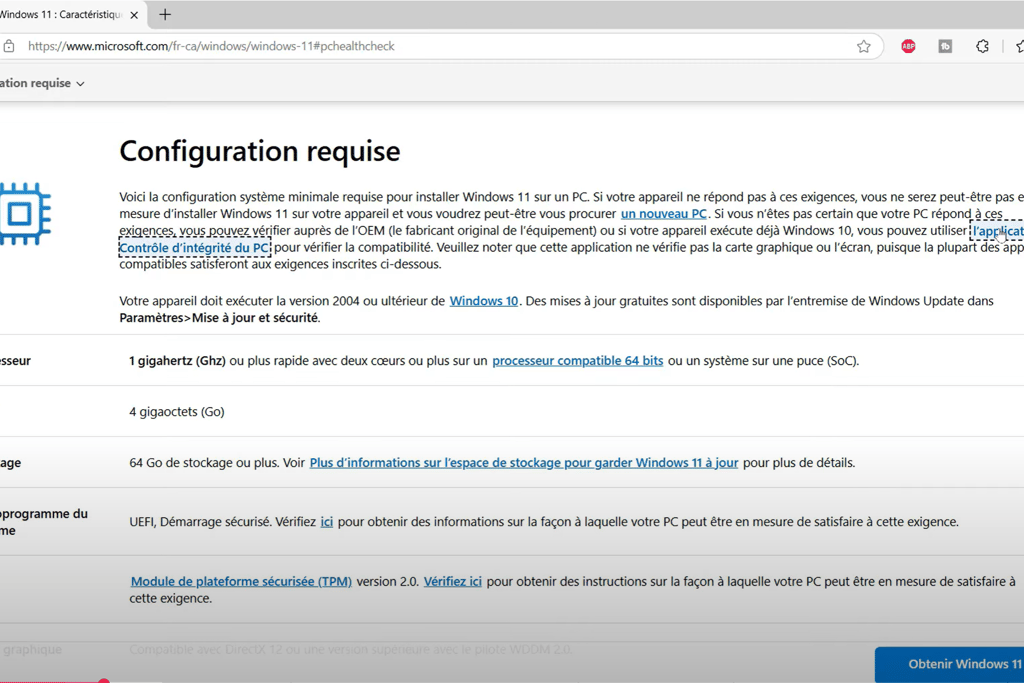Click the '1 gigahertz (Ghz)' text
Screen dimensions: 1024x683
[x=177, y=360]
